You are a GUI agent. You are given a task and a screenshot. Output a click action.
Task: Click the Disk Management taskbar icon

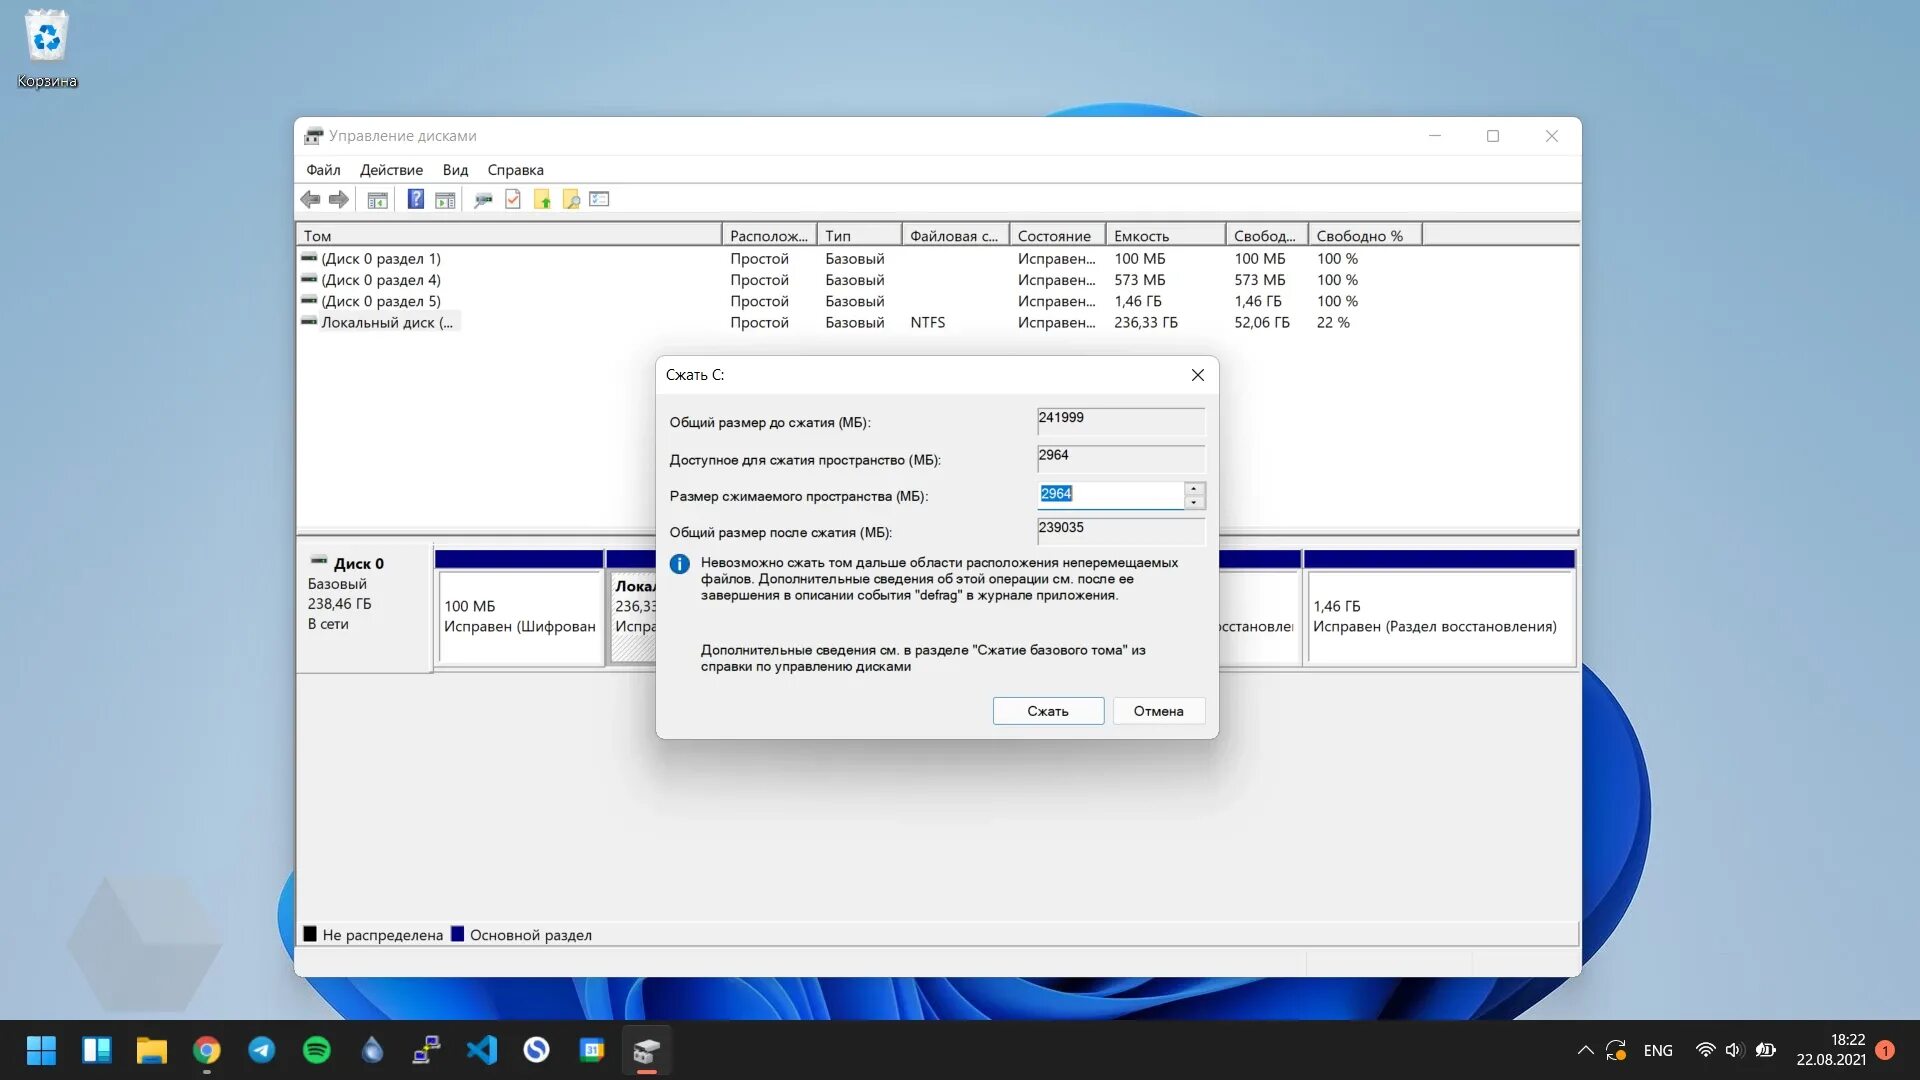pyautogui.click(x=647, y=1050)
